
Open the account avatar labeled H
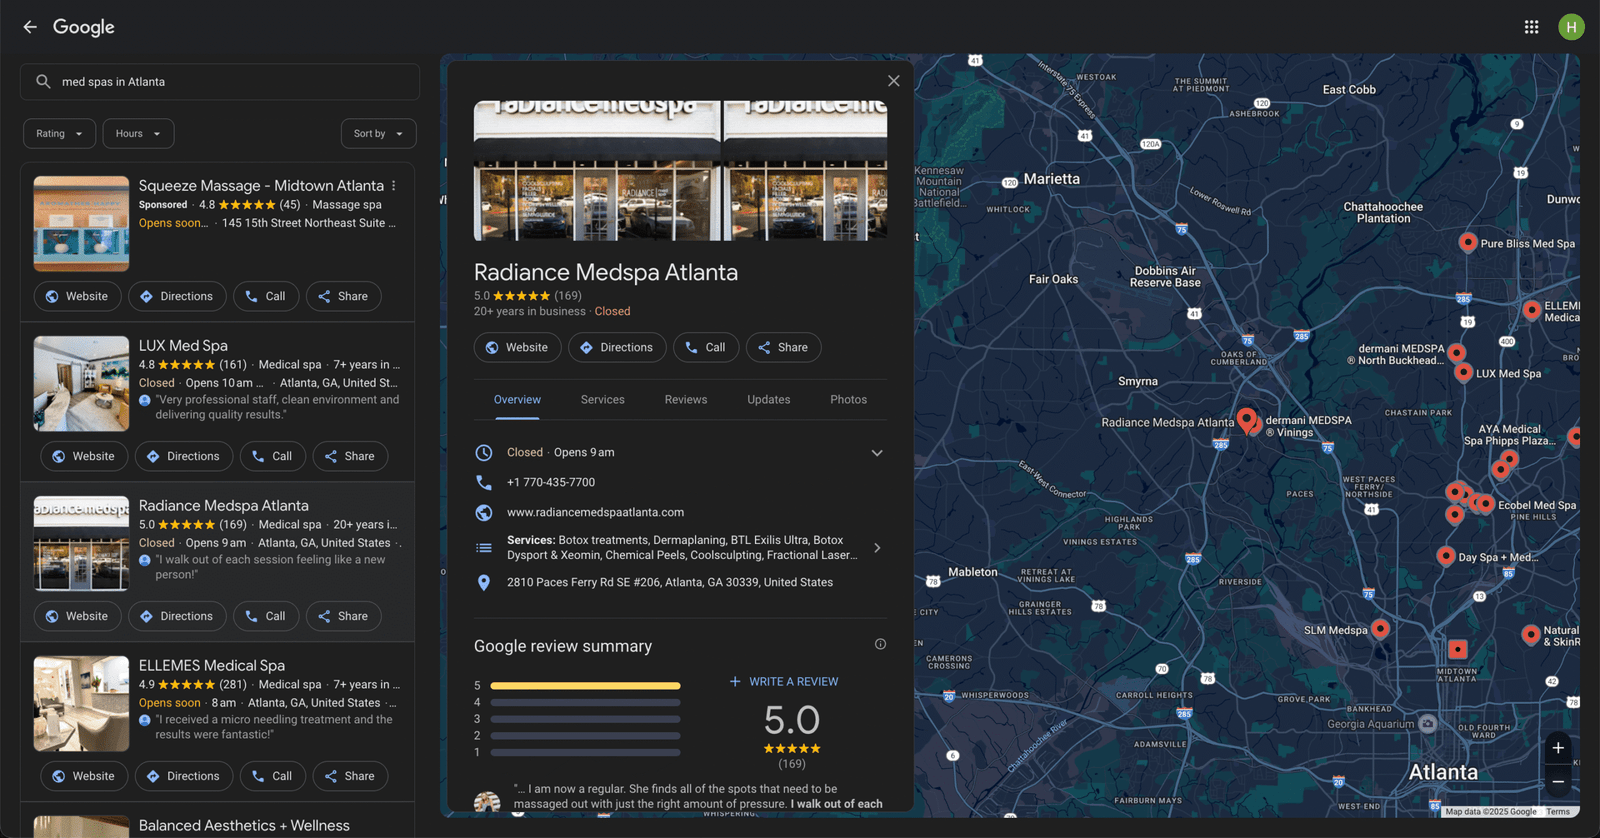coord(1571,27)
